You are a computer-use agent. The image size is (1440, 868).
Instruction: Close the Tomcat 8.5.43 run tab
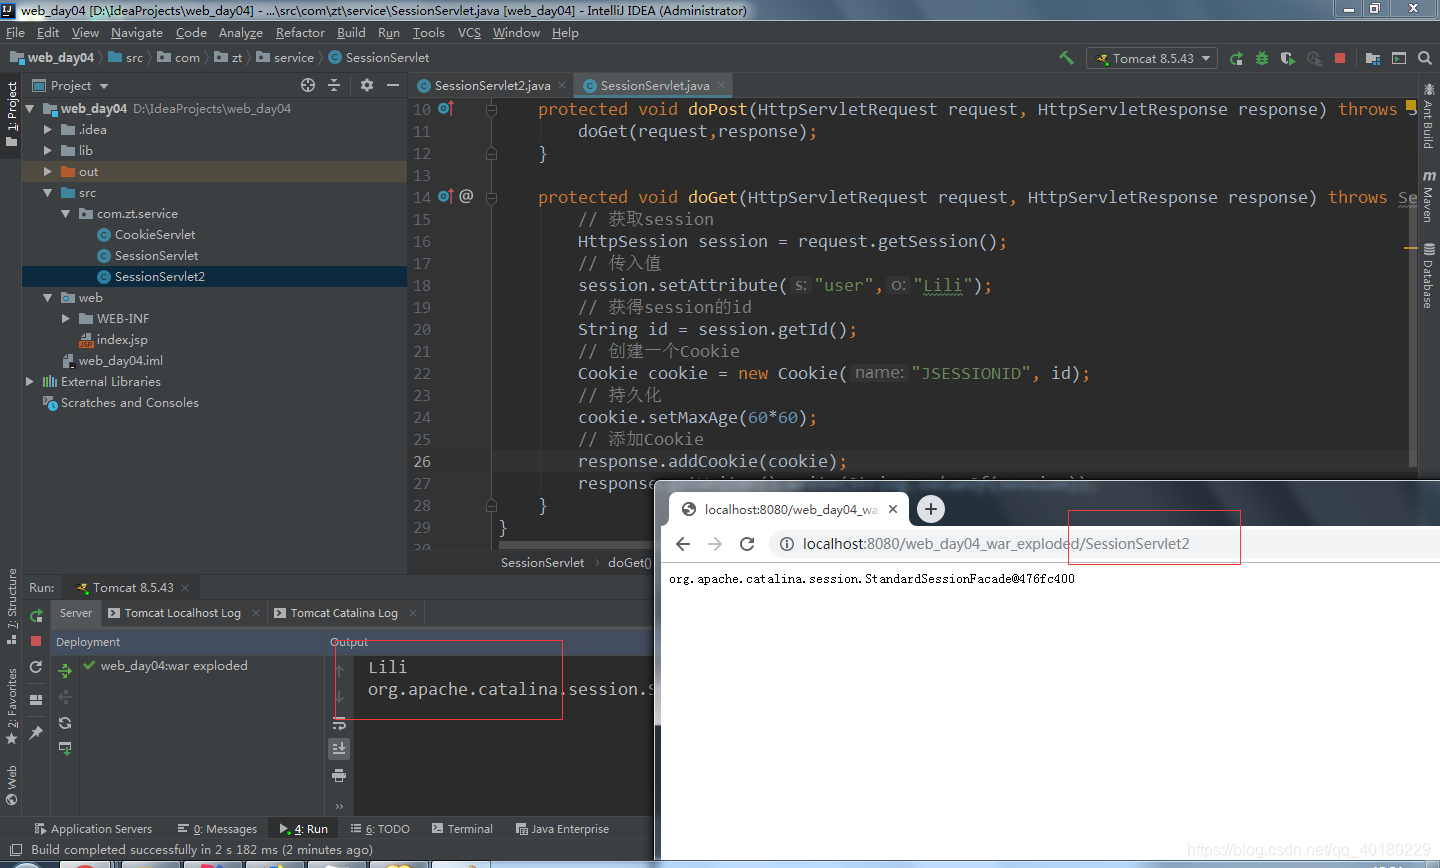185,588
